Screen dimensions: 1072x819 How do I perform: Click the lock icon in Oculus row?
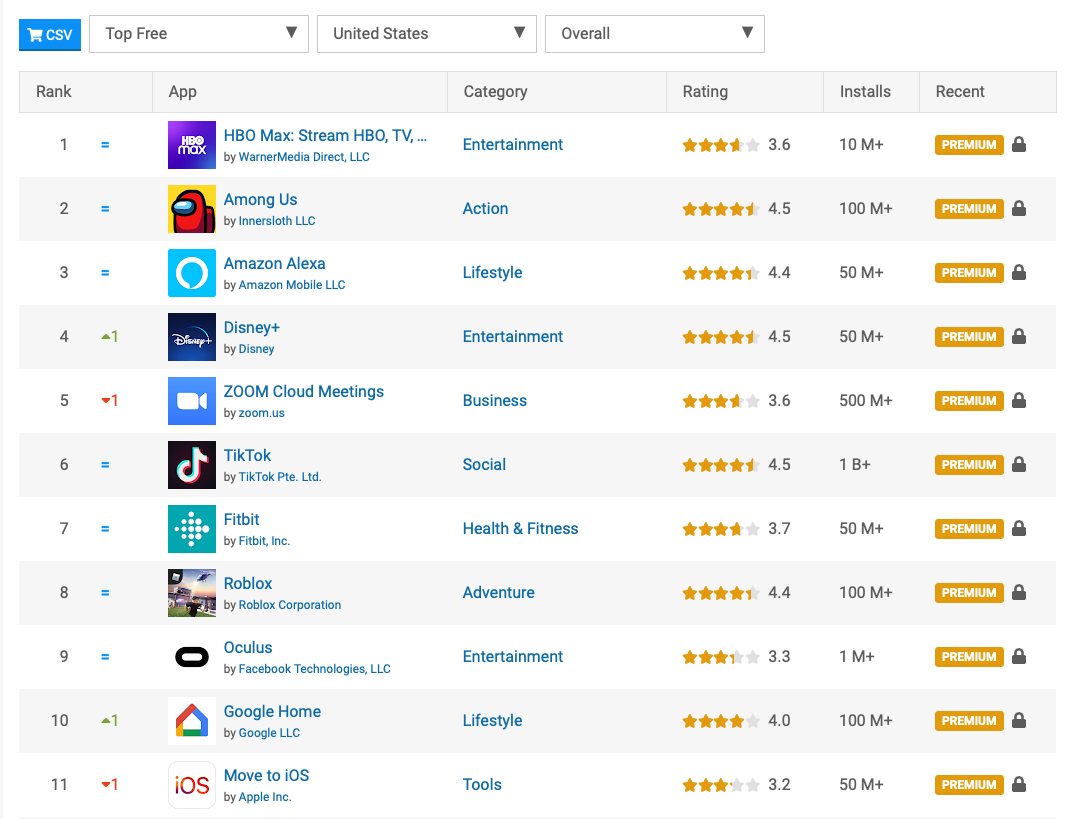1019,656
